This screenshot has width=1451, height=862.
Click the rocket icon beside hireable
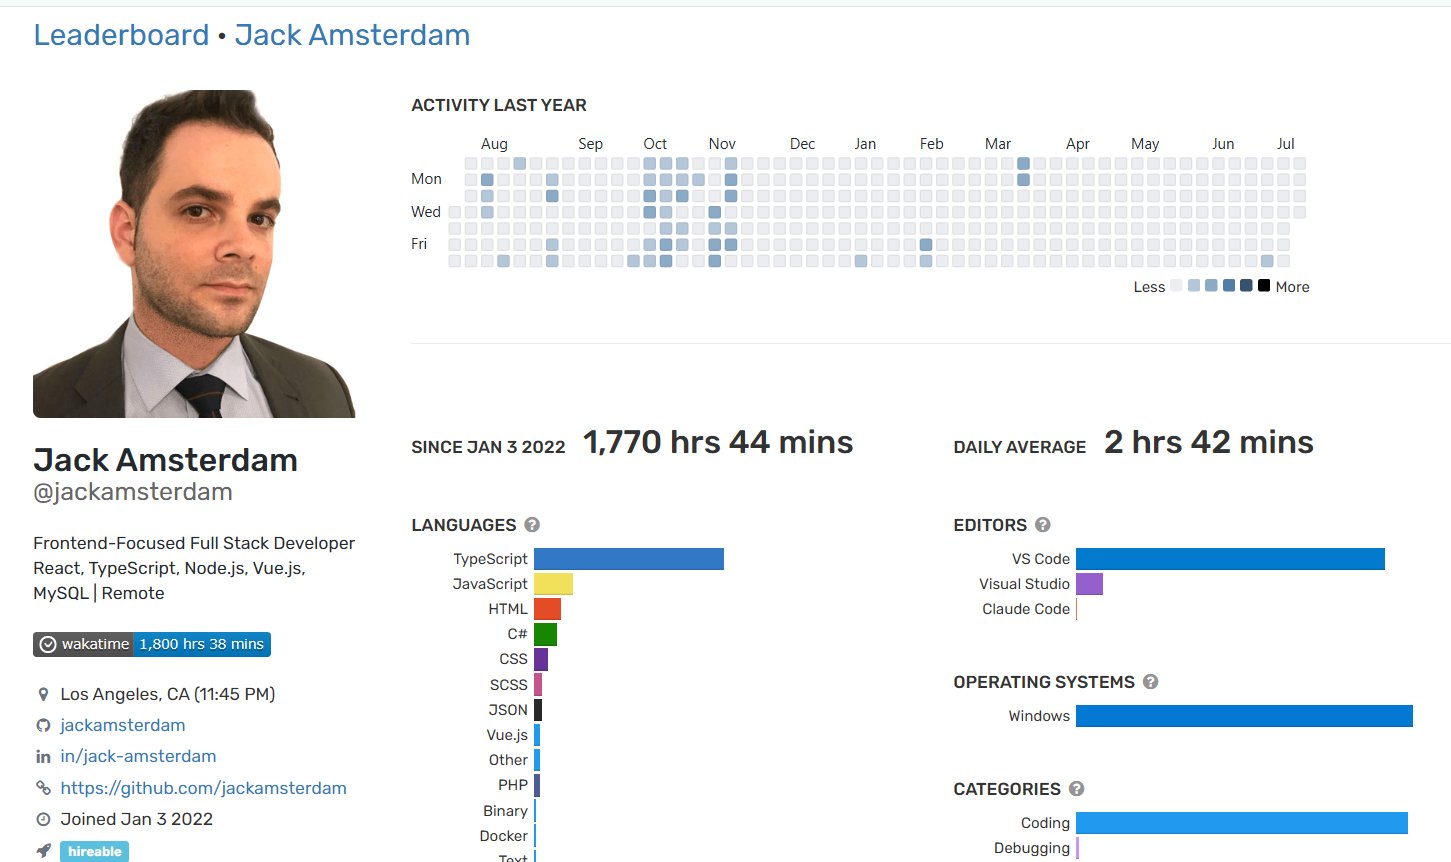point(43,851)
